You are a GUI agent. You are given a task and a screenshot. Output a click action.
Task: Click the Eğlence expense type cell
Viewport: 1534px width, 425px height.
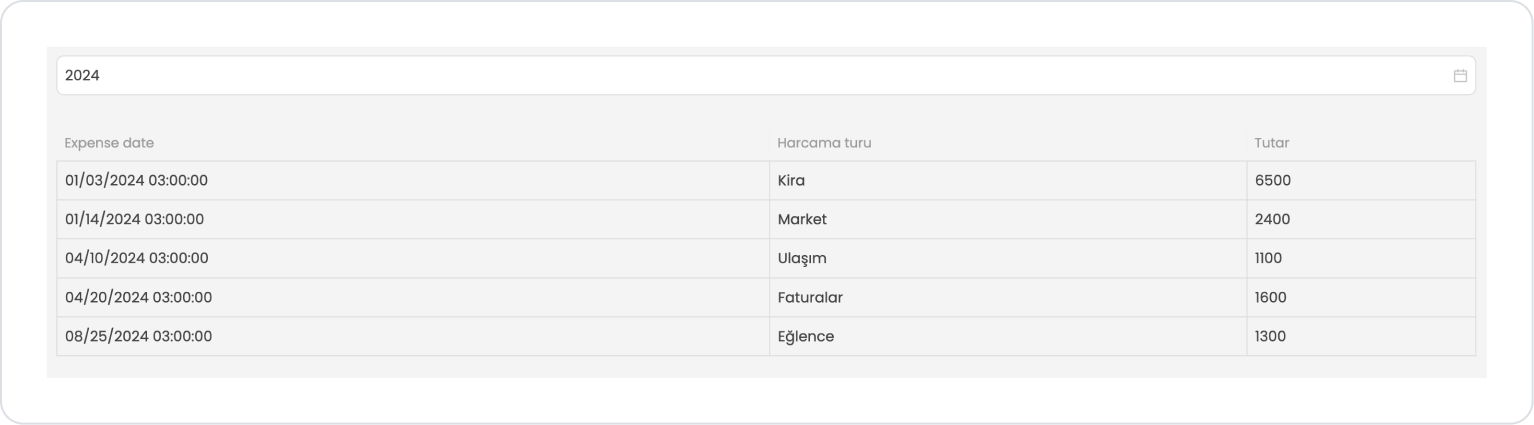coord(1008,336)
